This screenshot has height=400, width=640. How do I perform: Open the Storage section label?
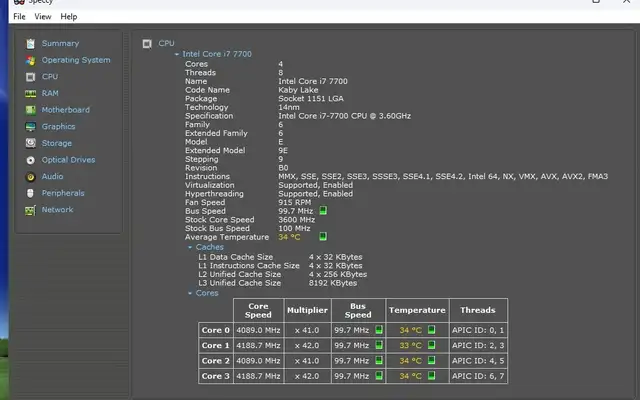click(57, 143)
